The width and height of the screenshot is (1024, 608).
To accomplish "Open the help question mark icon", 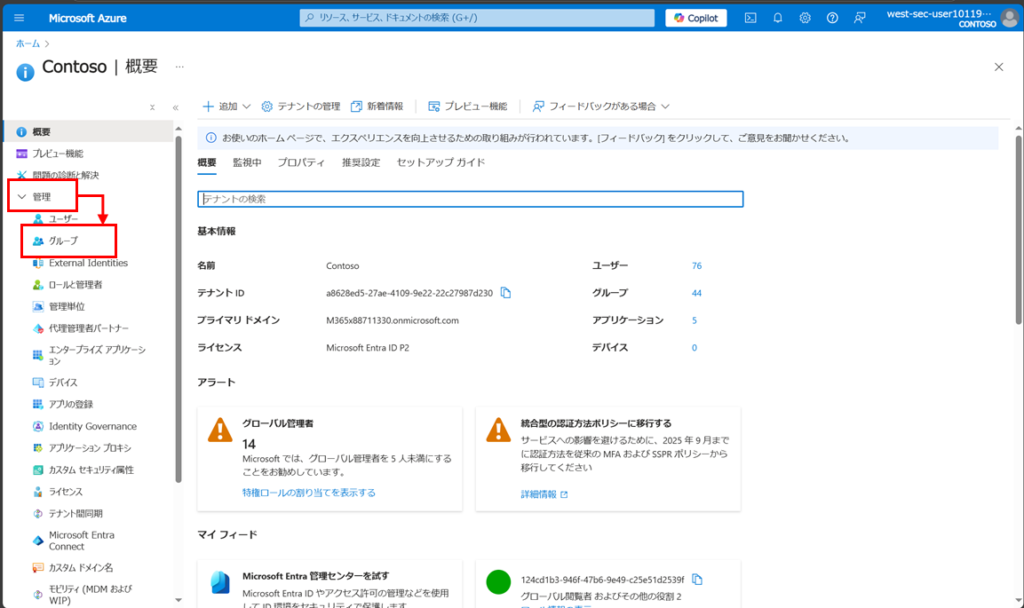I will pos(832,18).
